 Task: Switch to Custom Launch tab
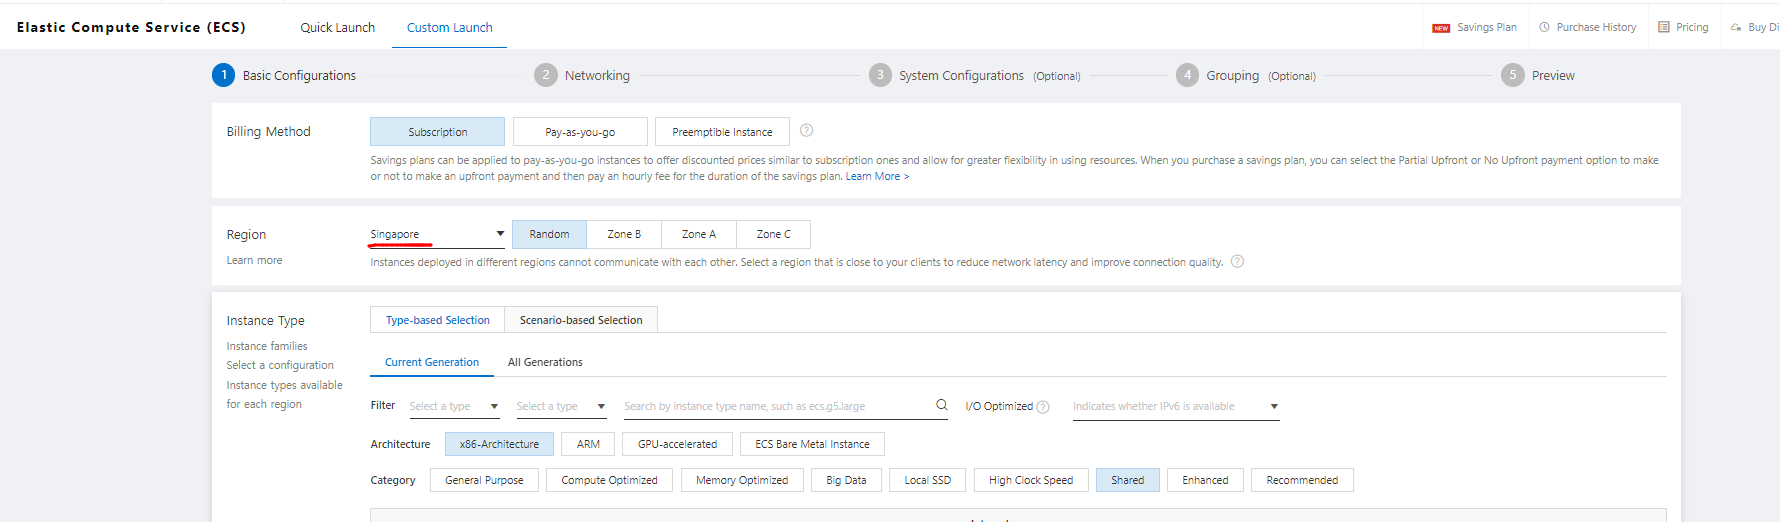click(x=450, y=27)
